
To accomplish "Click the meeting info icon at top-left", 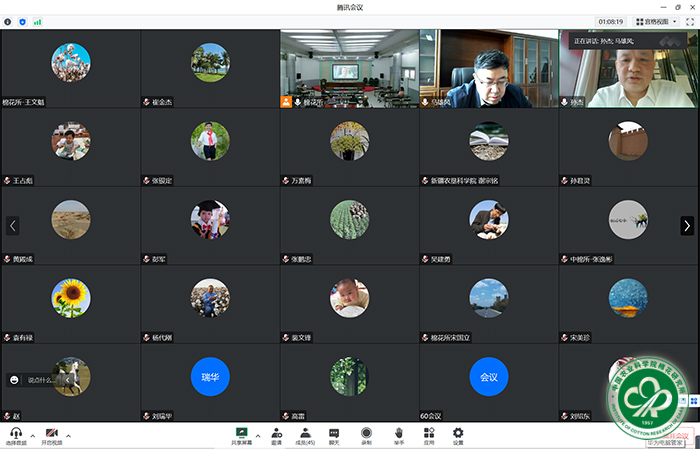I will pos(8,20).
